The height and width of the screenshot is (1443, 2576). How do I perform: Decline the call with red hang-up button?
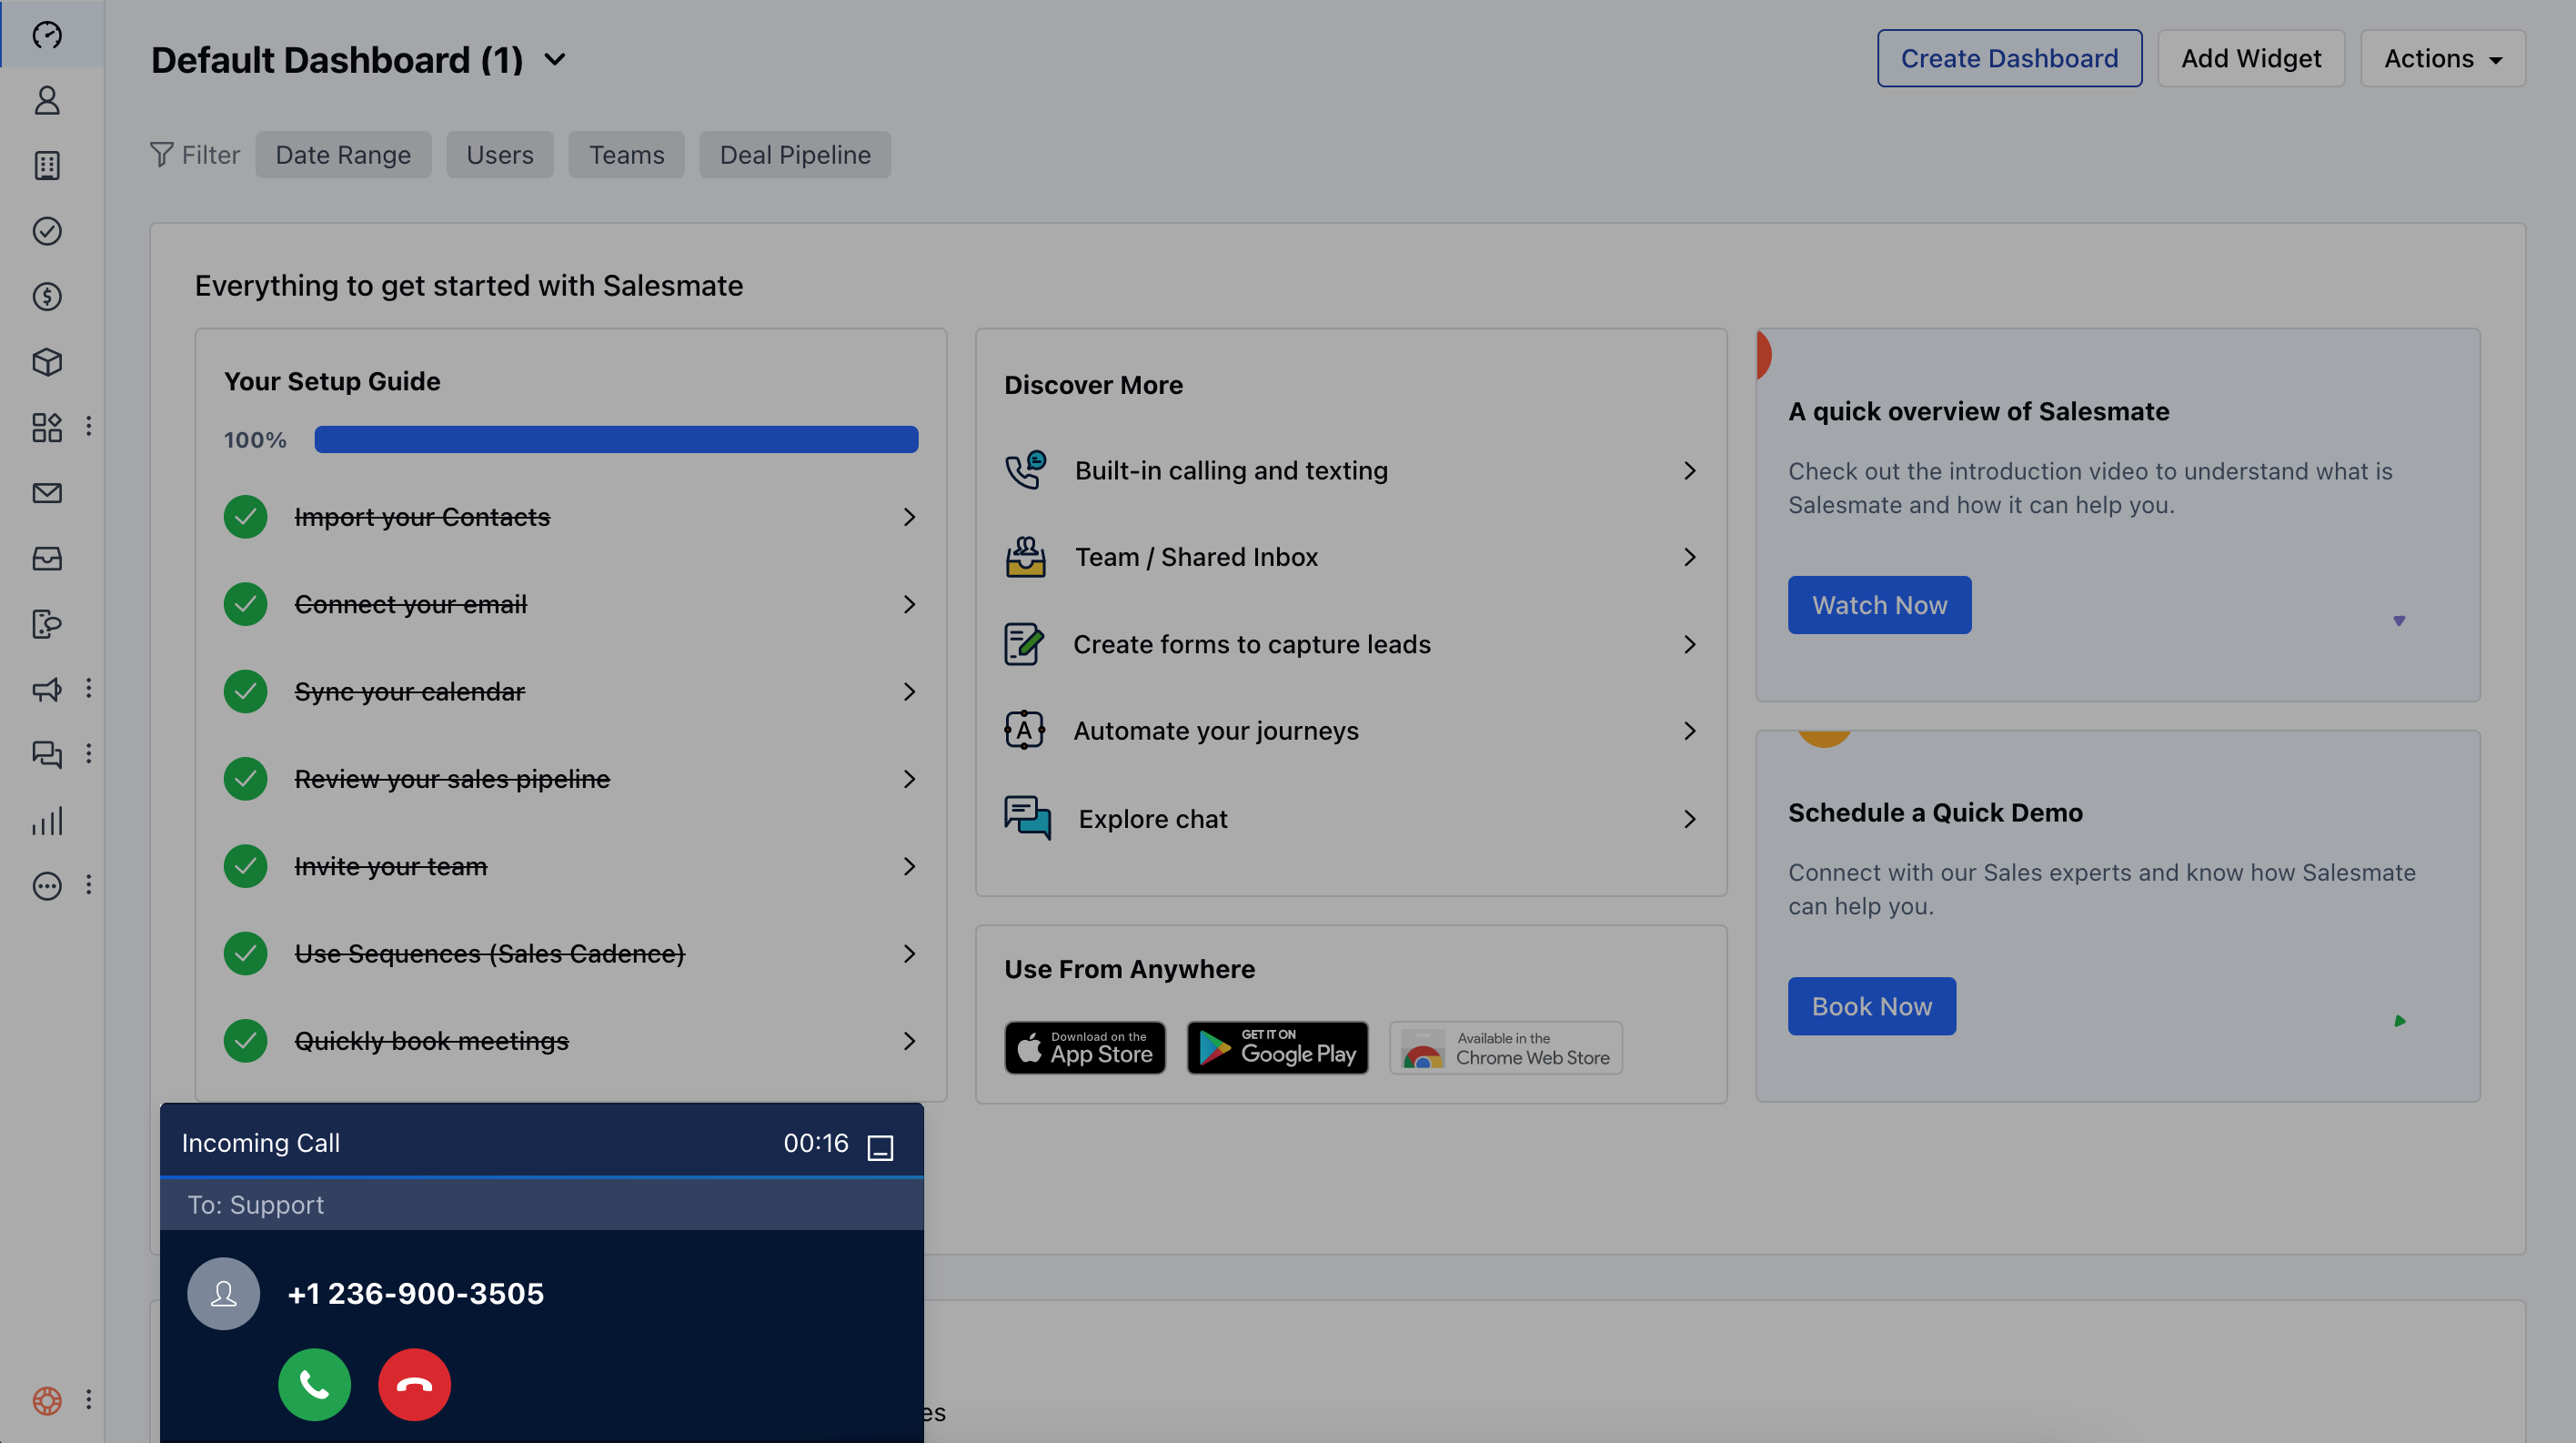tap(414, 1384)
